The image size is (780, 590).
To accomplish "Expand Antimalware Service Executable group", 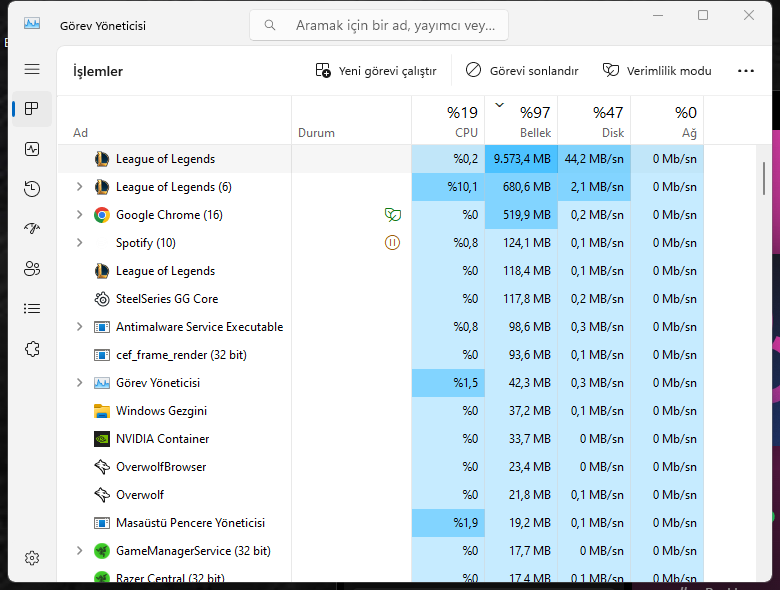I will 80,326.
